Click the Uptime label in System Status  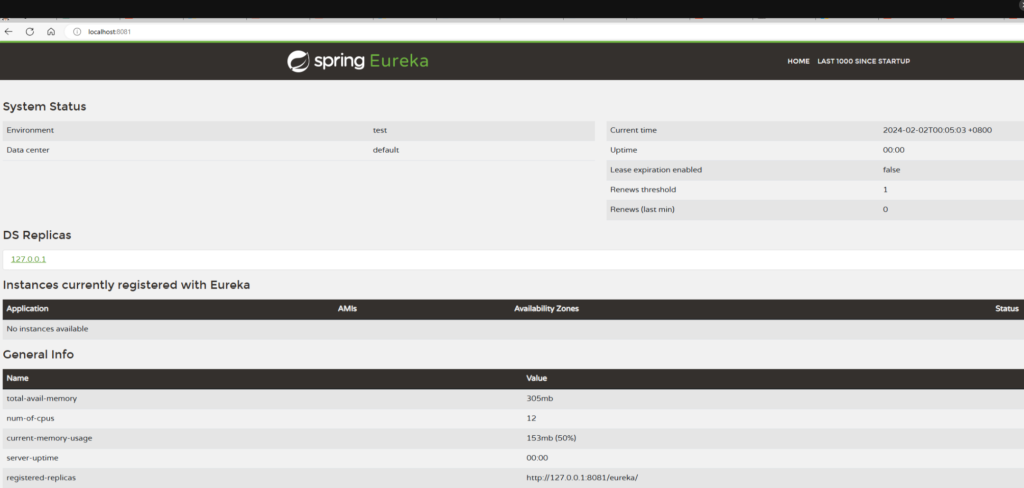pos(624,150)
